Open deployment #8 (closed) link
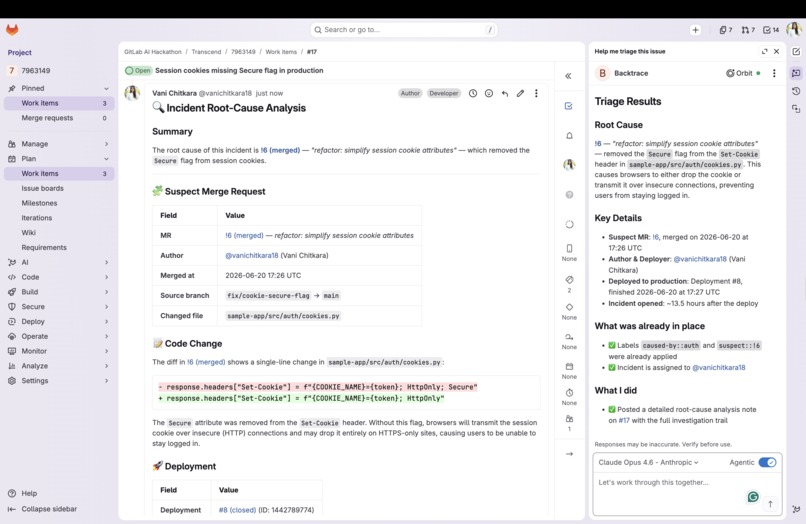Image resolution: width=806 pixels, height=524 pixels. [x=237, y=510]
